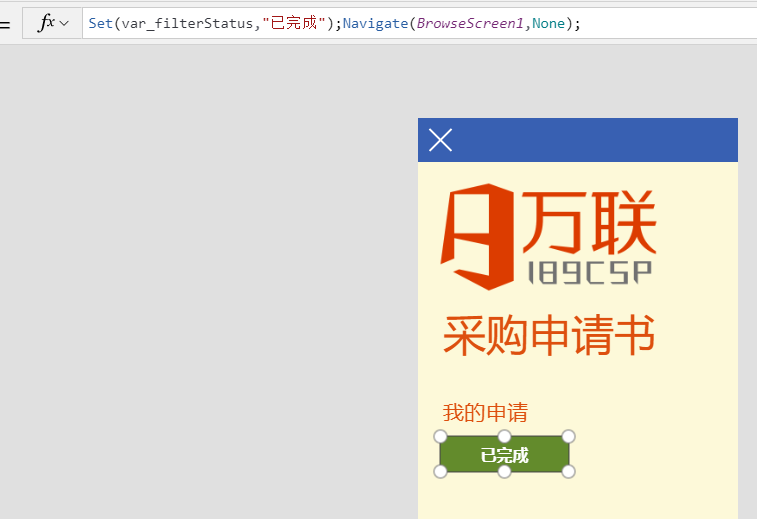Select the 我的申请 label
Viewport: 757px width, 519px height.
tap(485, 413)
